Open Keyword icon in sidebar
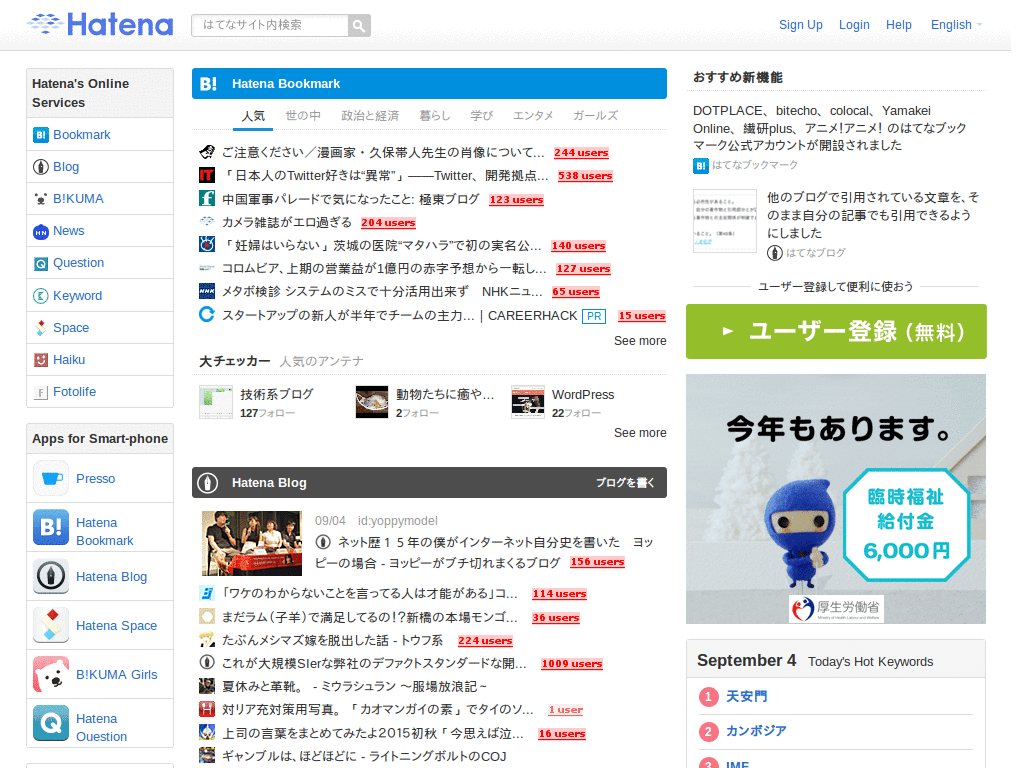 click(40, 296)
